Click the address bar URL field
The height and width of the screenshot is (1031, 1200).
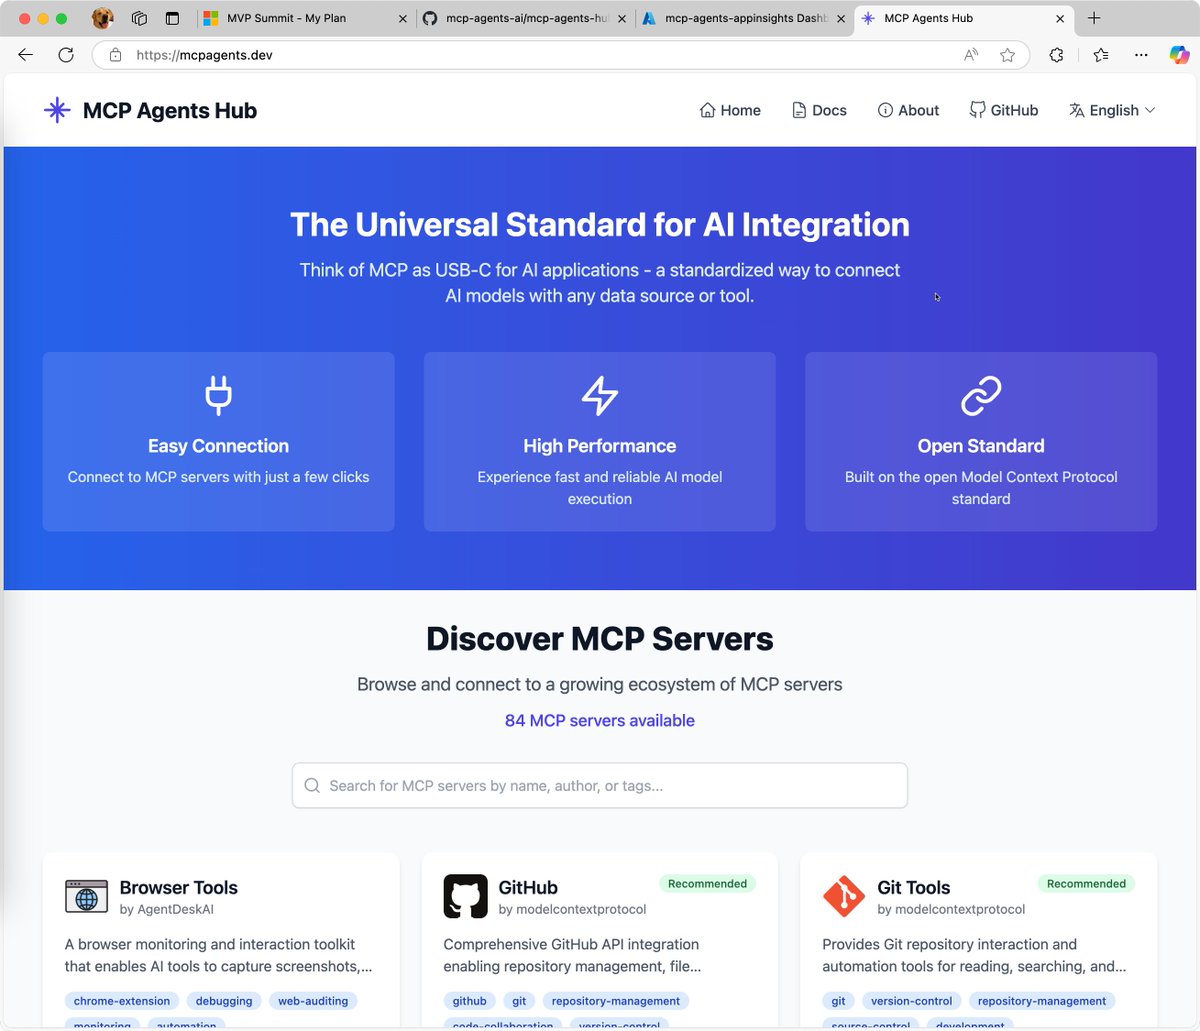point(560,55)
